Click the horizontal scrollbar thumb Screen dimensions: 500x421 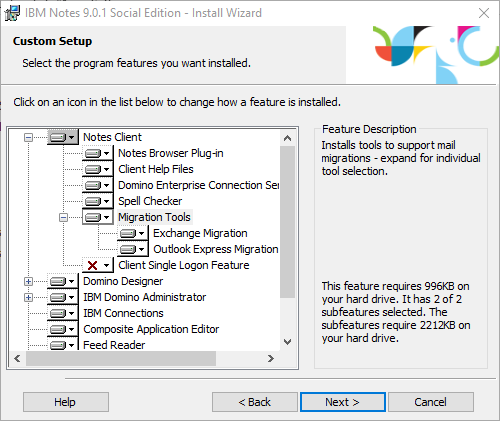[x=121, y=359]
